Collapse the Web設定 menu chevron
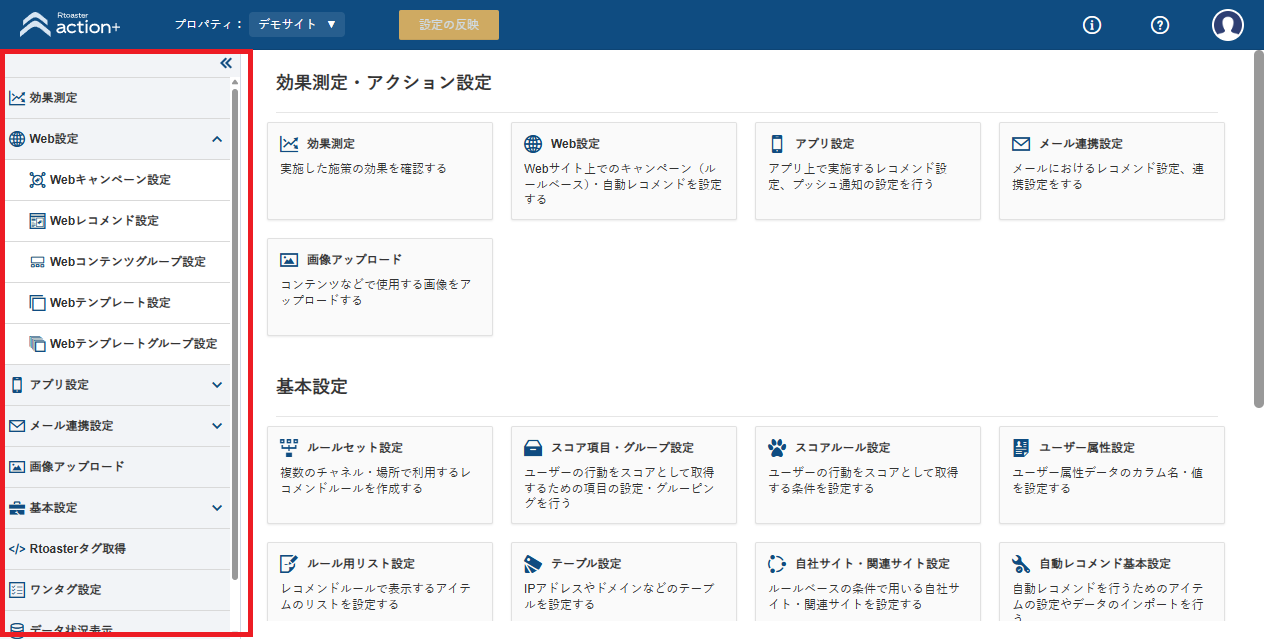Viewport: 1264px width, 639px height. 217,139
